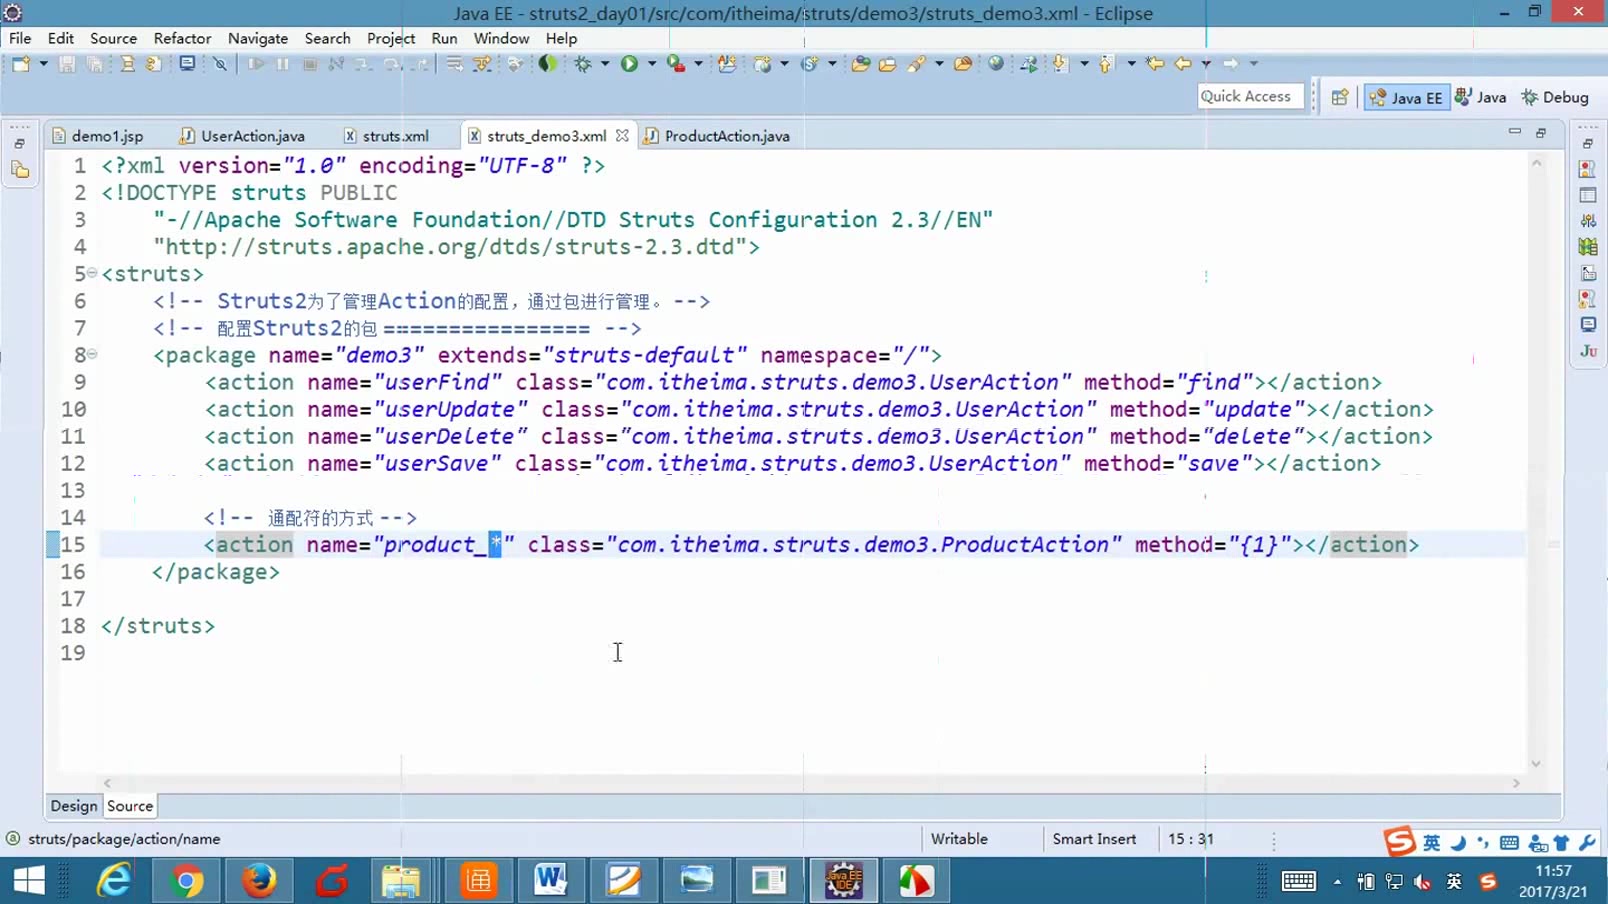
Task: Click the Quick Access search field
Action: [x=1250, y=96]
